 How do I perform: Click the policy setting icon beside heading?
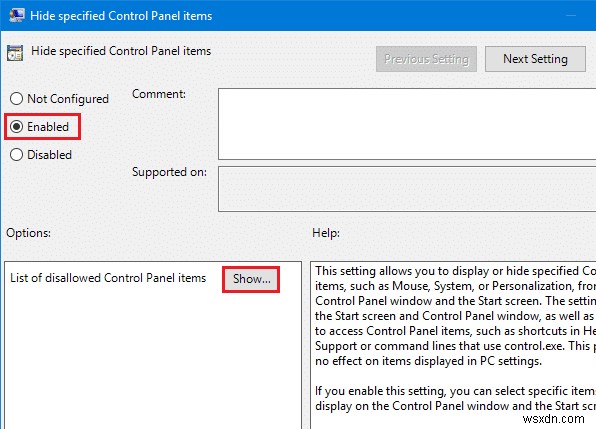pyautogui.click(x=15, y=53)
